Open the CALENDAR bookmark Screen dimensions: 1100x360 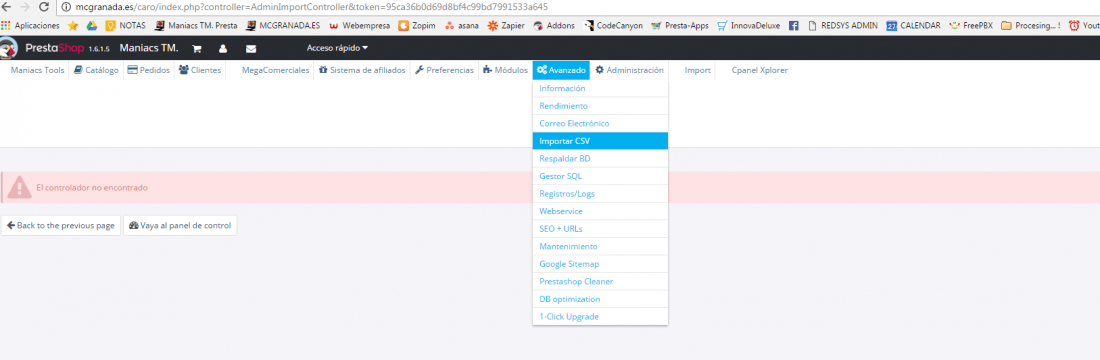pyautogui.click(x=913, y=25)
